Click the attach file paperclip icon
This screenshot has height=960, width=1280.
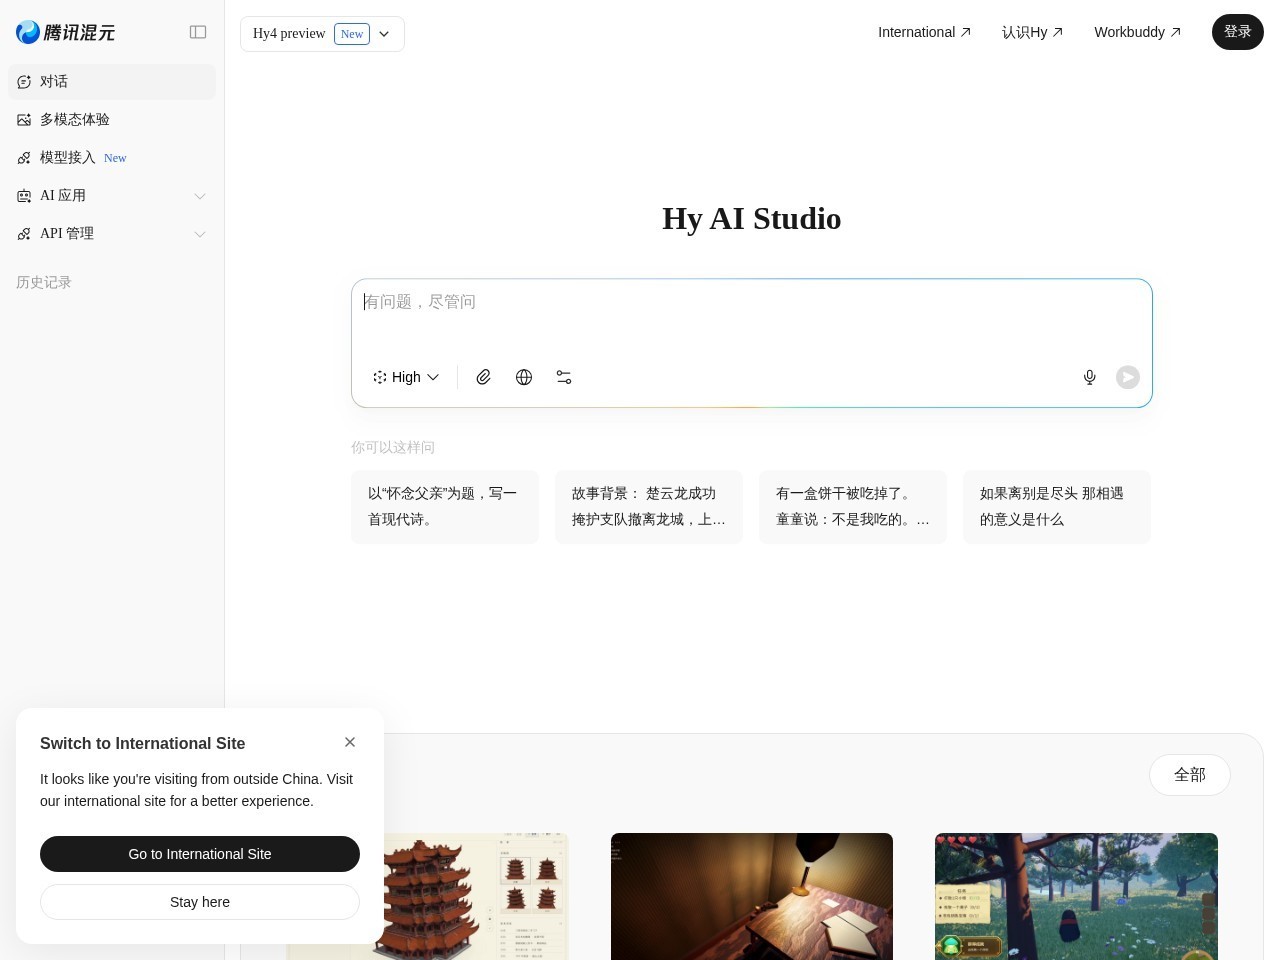point(484,377)
